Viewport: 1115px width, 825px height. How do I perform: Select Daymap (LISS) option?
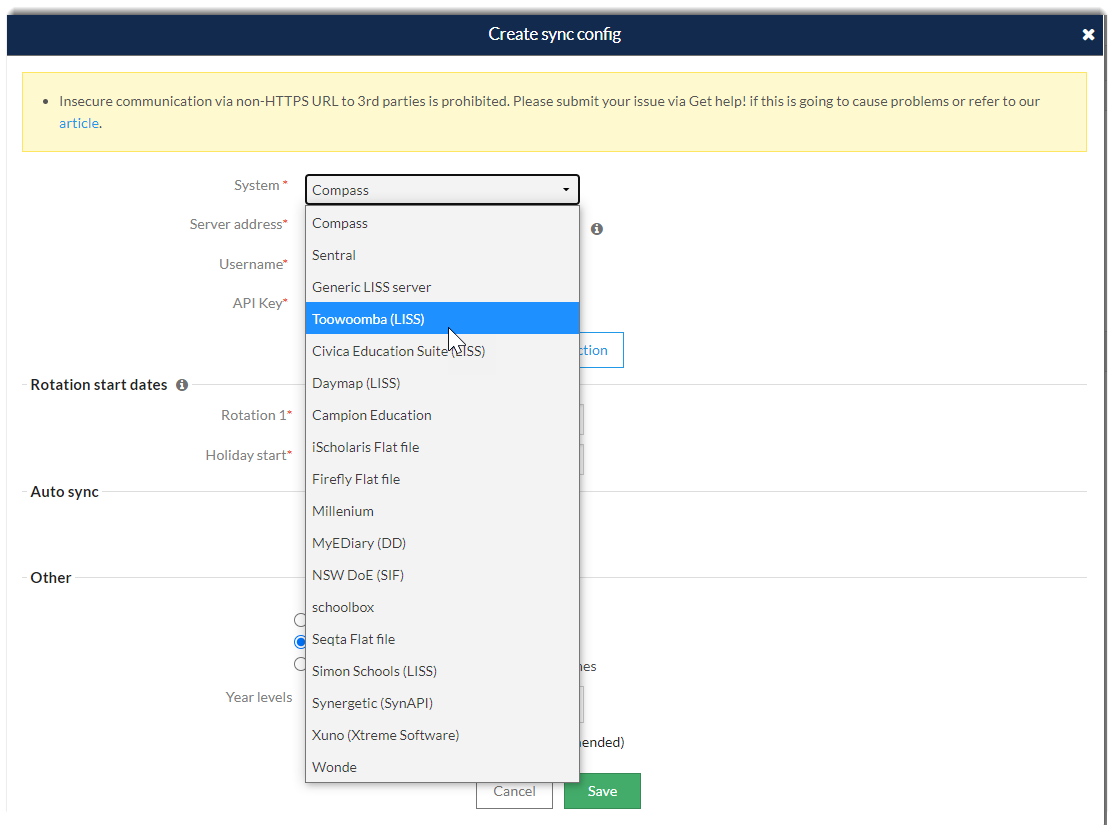tap(442, 383)
